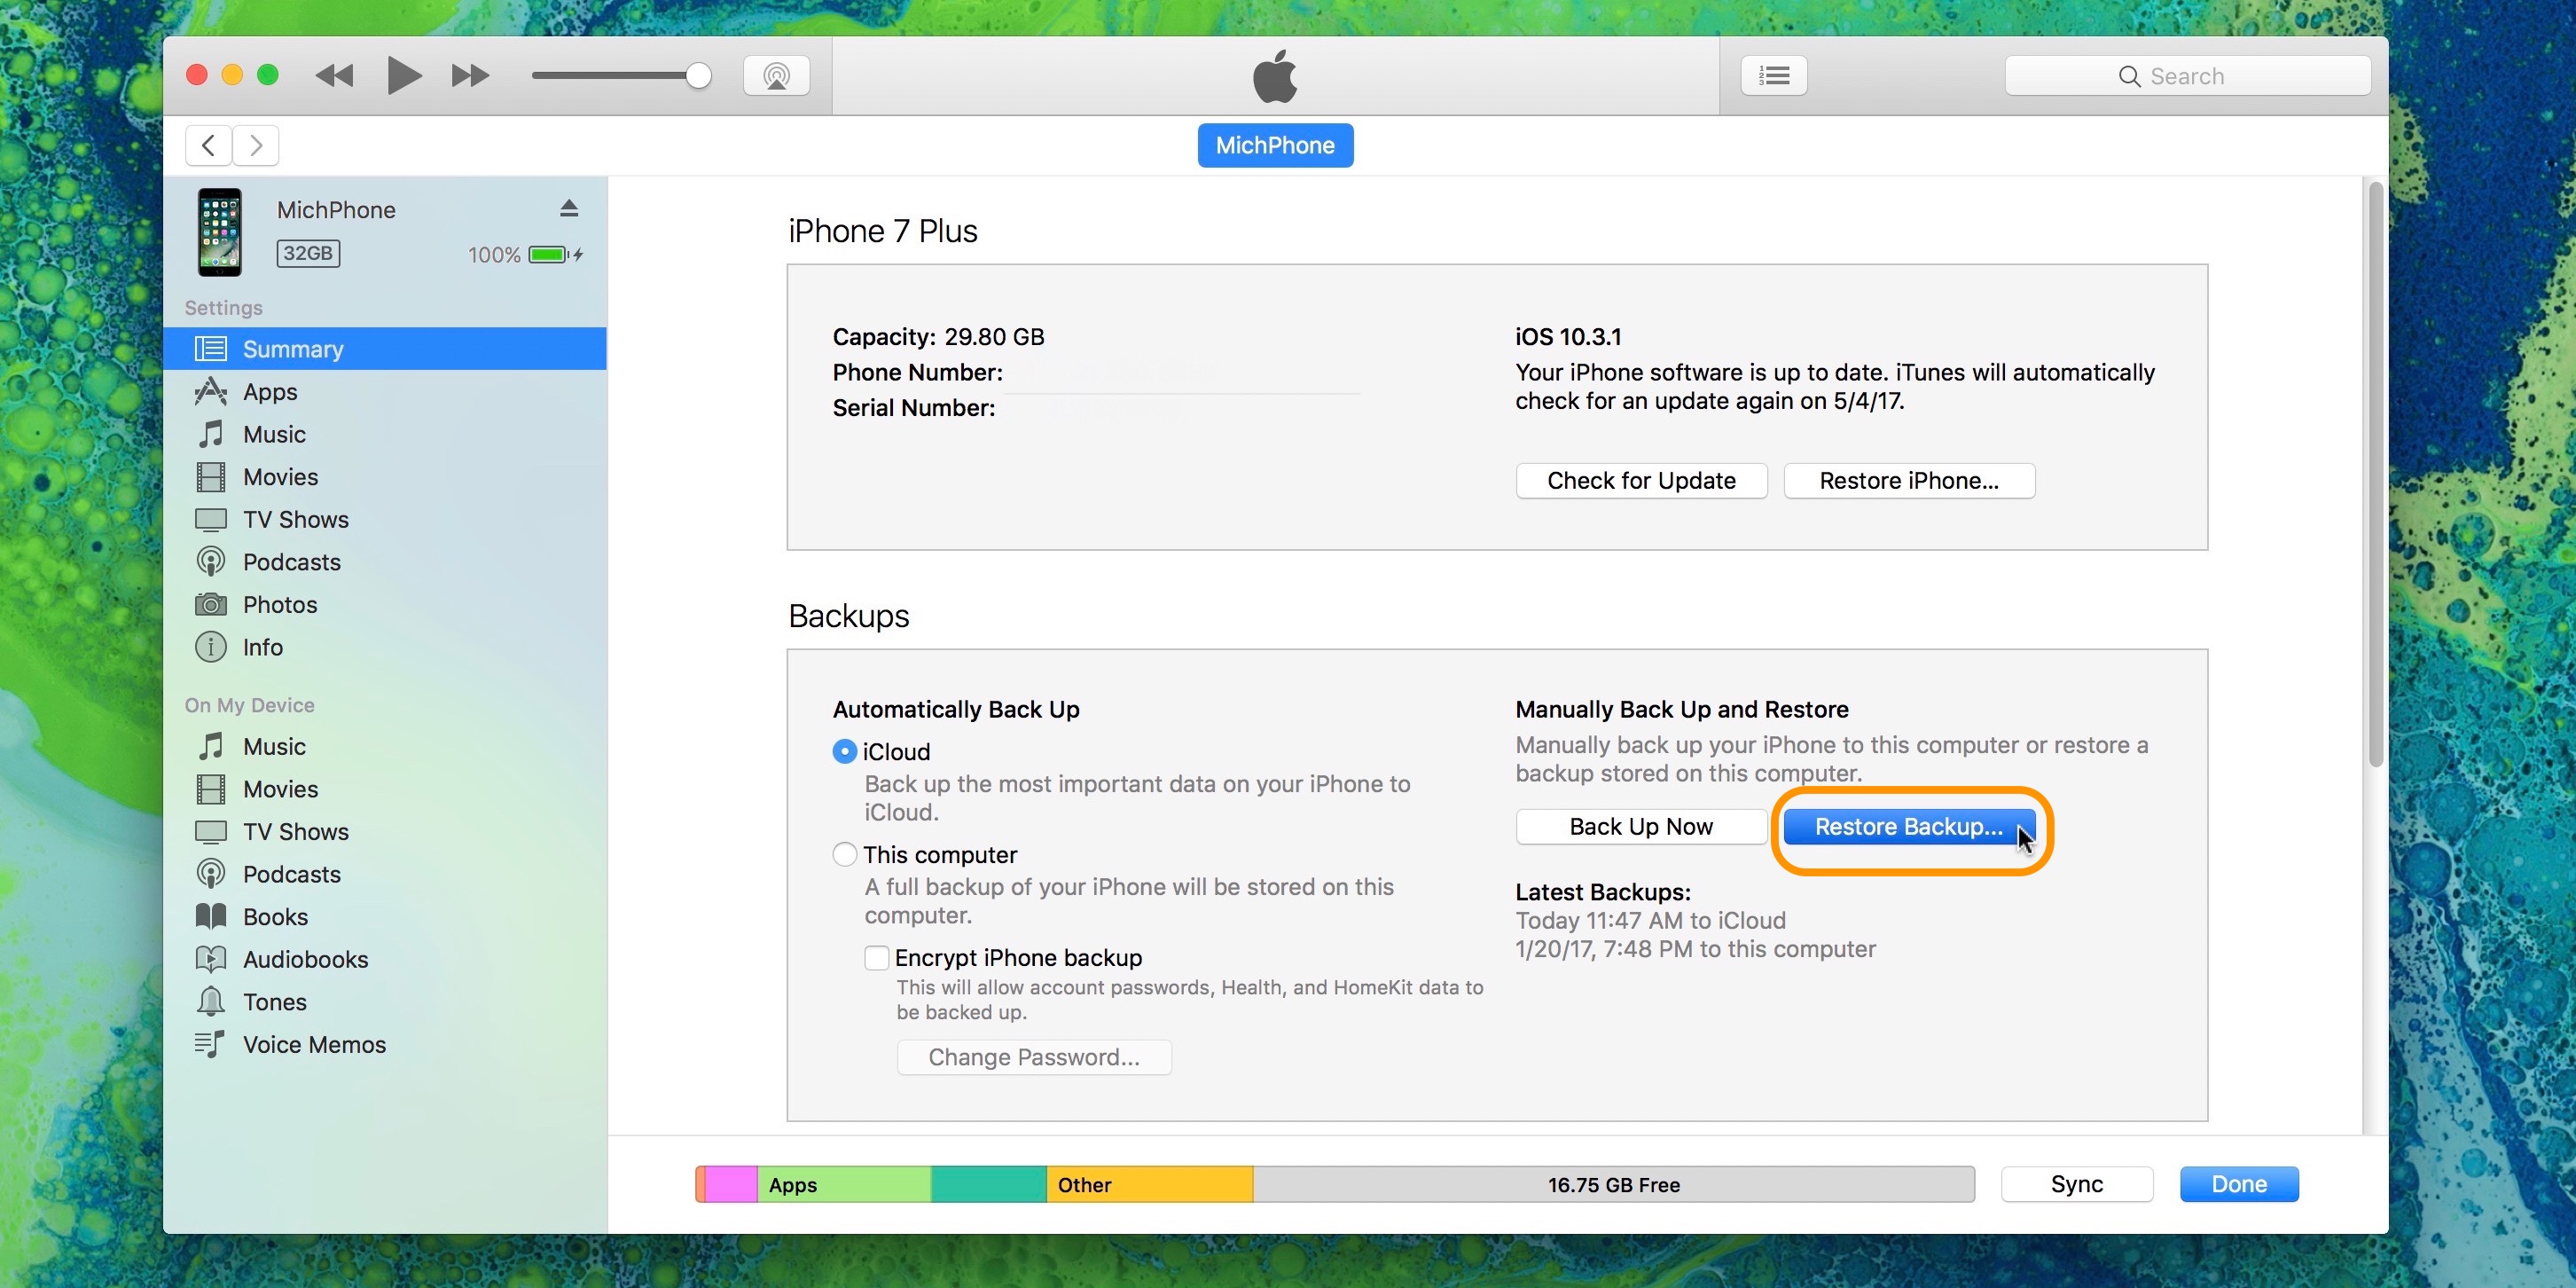
Task: Switch to the MichPhone device tab
Action: (1275, 145)
